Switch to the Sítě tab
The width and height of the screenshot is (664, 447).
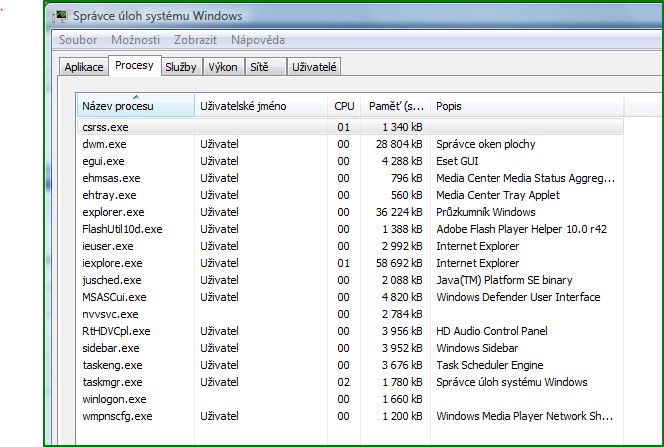pos(259,67)
